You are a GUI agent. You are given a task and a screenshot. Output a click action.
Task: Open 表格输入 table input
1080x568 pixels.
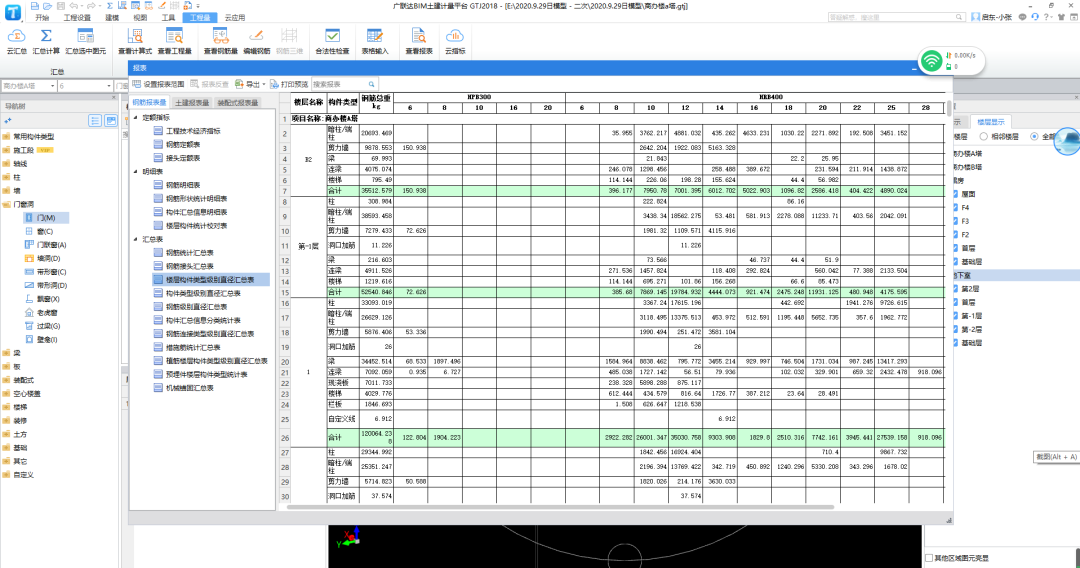[x=375, y=41]
